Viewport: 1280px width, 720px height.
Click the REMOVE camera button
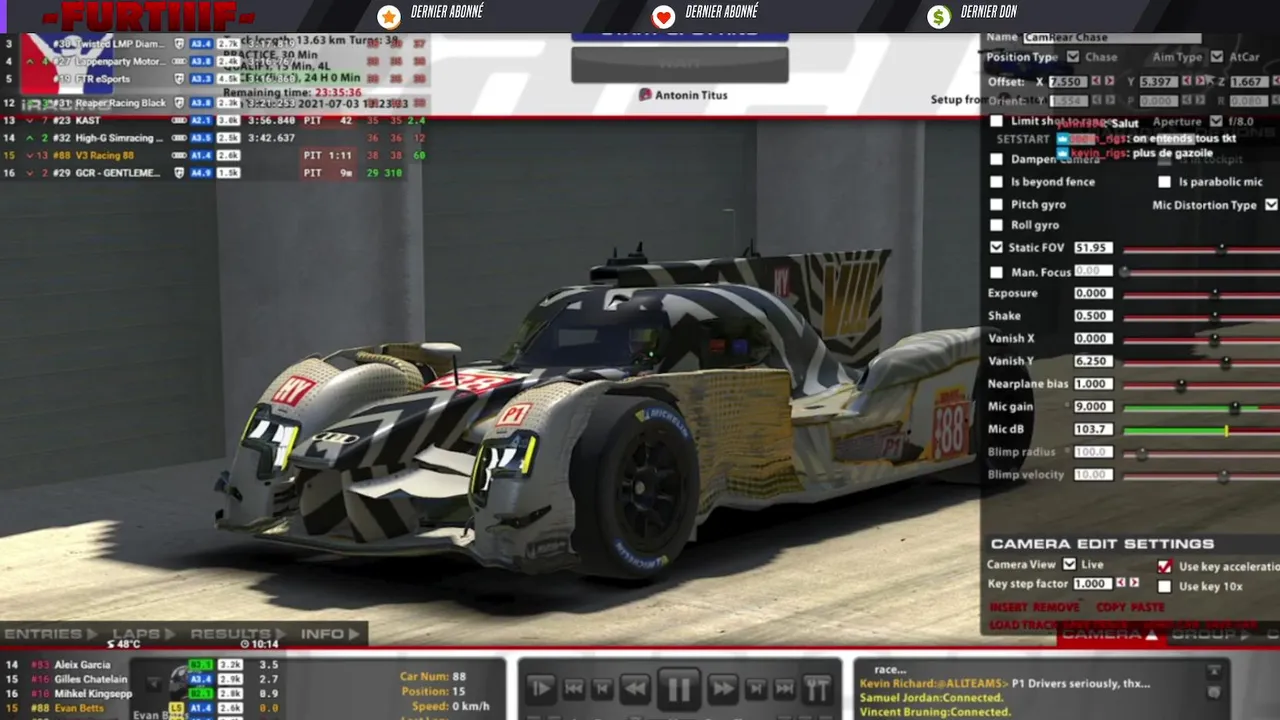1056,607
